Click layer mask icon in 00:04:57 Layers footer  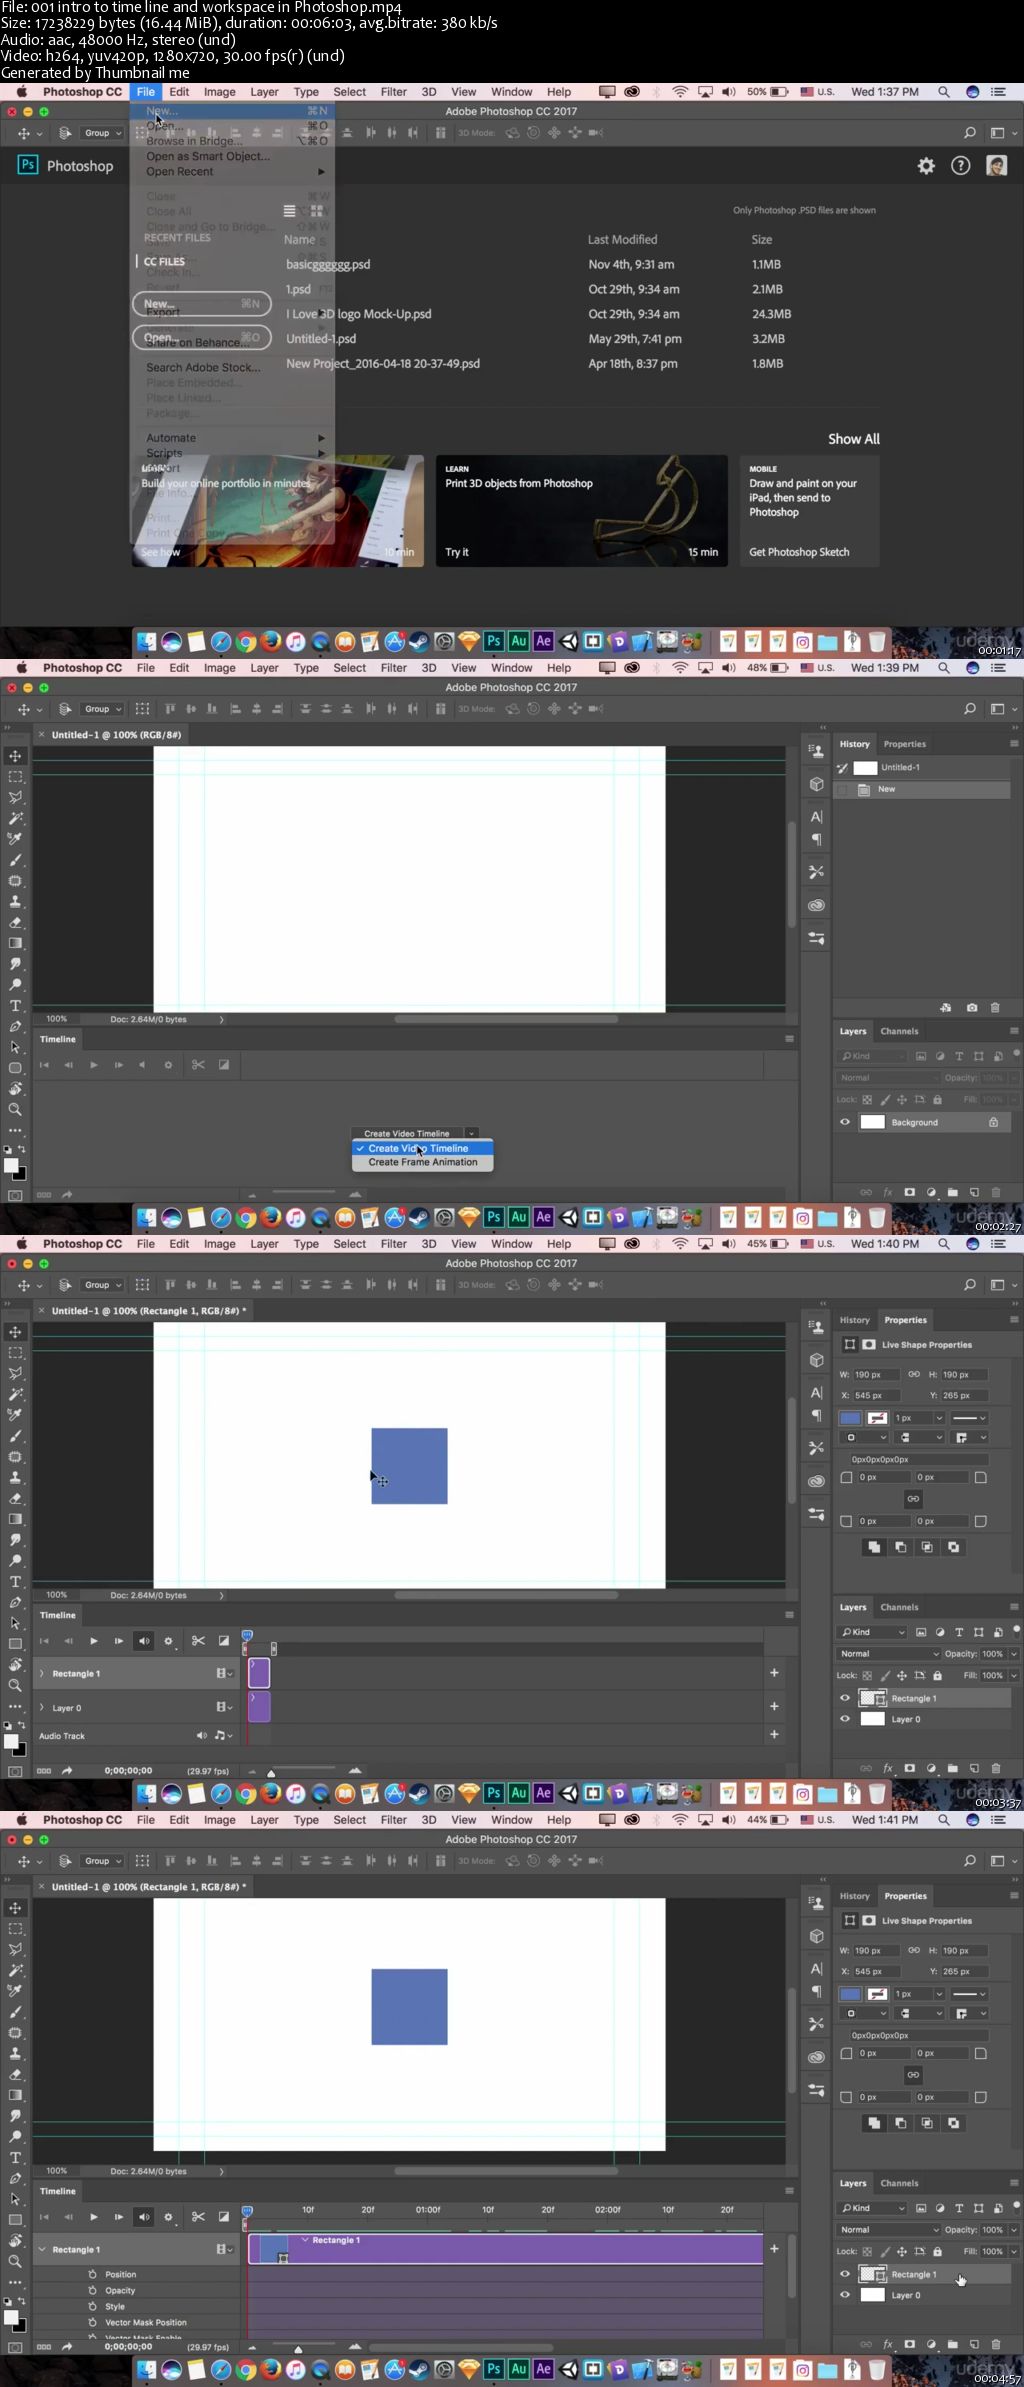909,2344
